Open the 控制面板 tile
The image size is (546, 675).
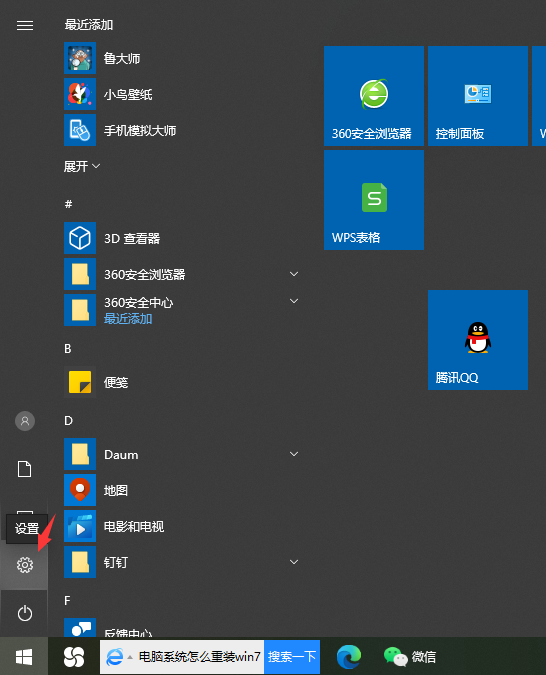click(478, 96)
